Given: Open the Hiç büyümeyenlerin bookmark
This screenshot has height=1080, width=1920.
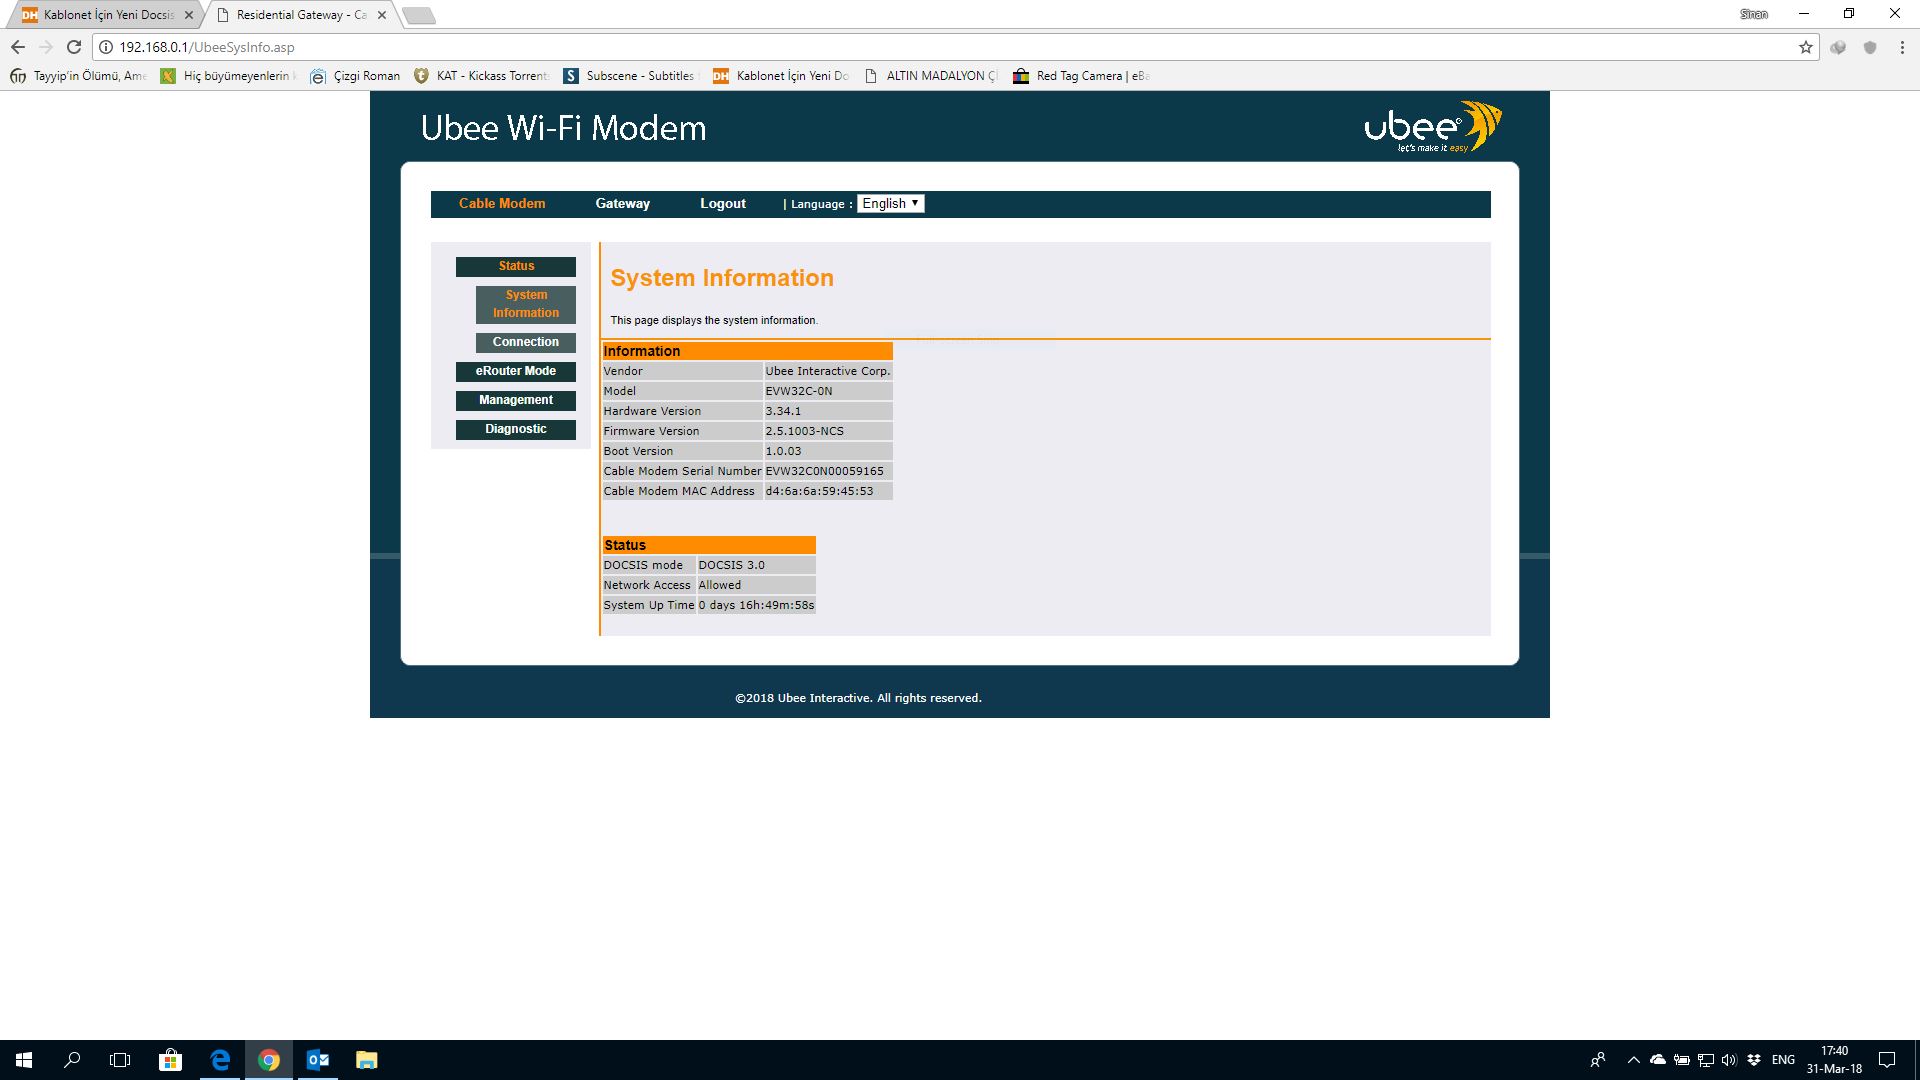Looking at the screenshot, I should click(x=229, y=76).
